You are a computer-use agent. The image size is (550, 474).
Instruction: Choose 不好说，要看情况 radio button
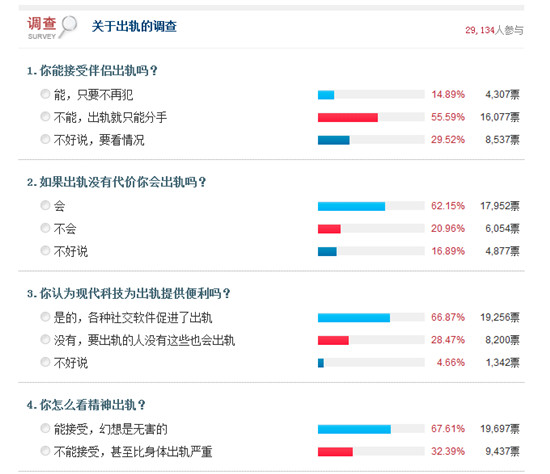pyautogui.click(x=45, y=139)
